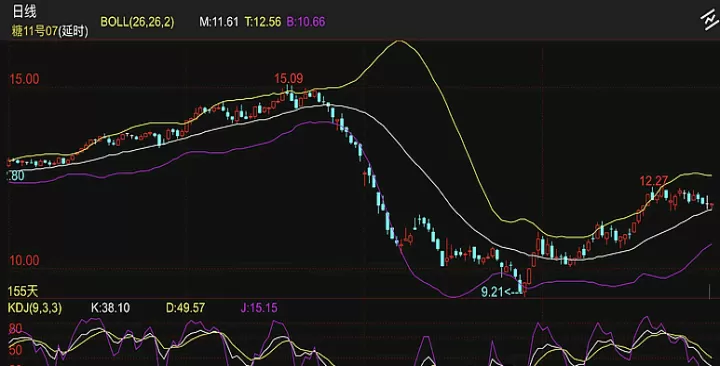Screen dimensions: 720x366
Task: Open the BOLL(26,26,2) indicator settings
Action: 137,22
